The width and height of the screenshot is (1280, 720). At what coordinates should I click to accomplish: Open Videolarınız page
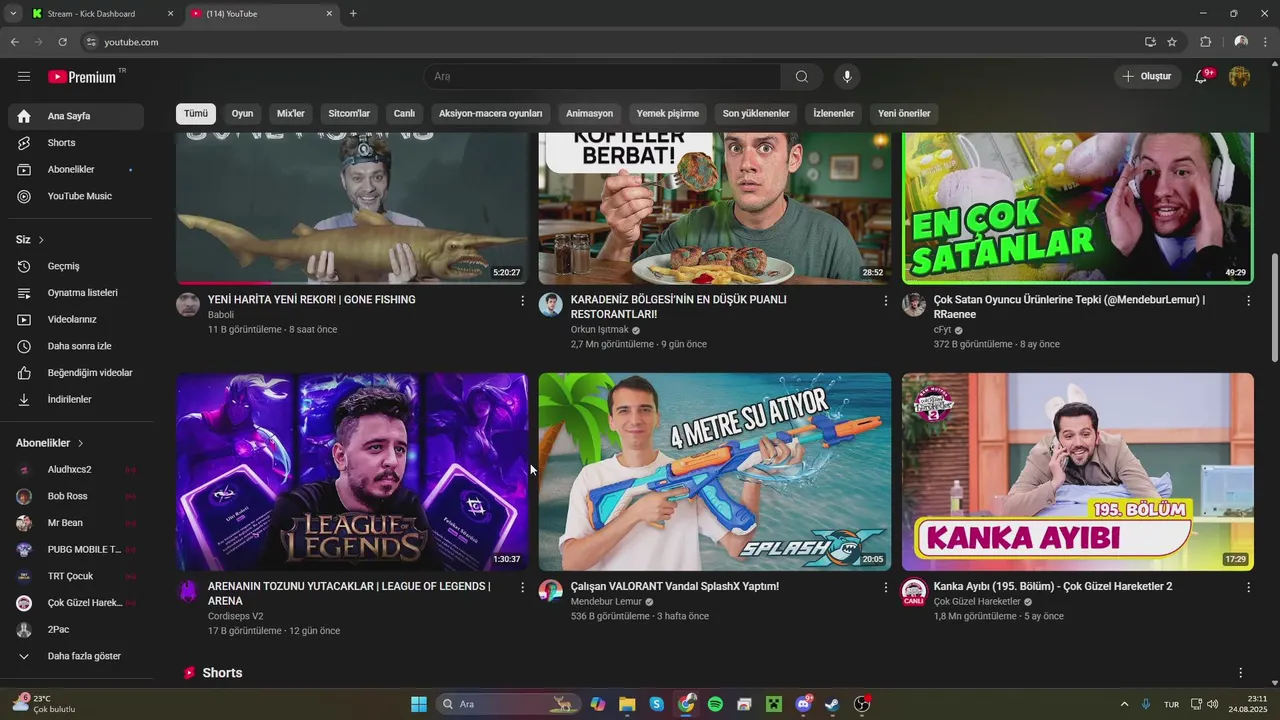pyautogui.click(x=76, y=320)
